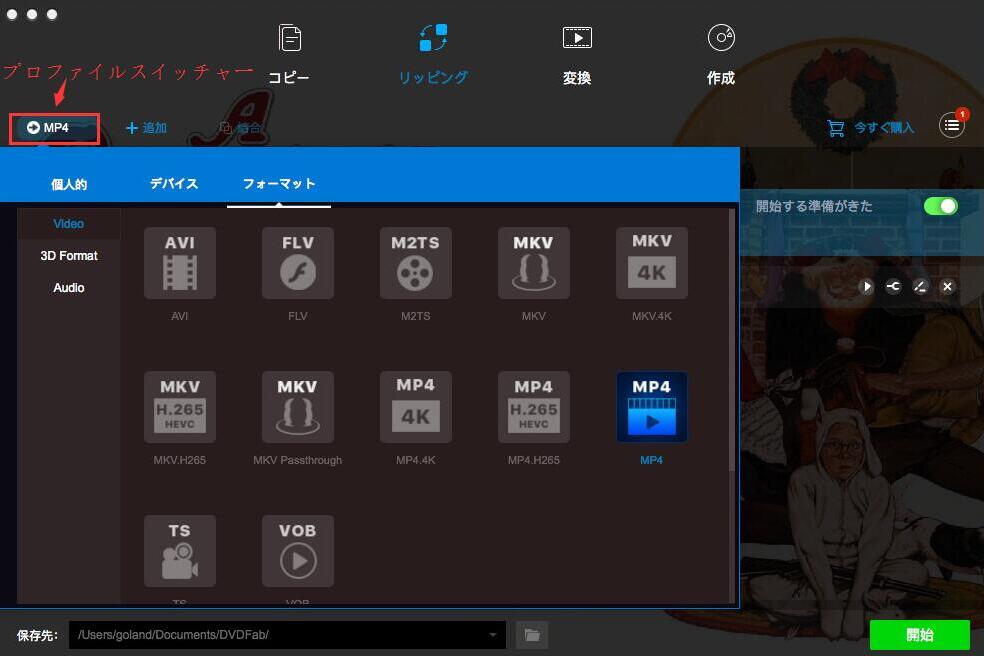Choose the MP4.H265 format icon
Image resolution: width=984 pixels, height=656 pixels.
534,407
